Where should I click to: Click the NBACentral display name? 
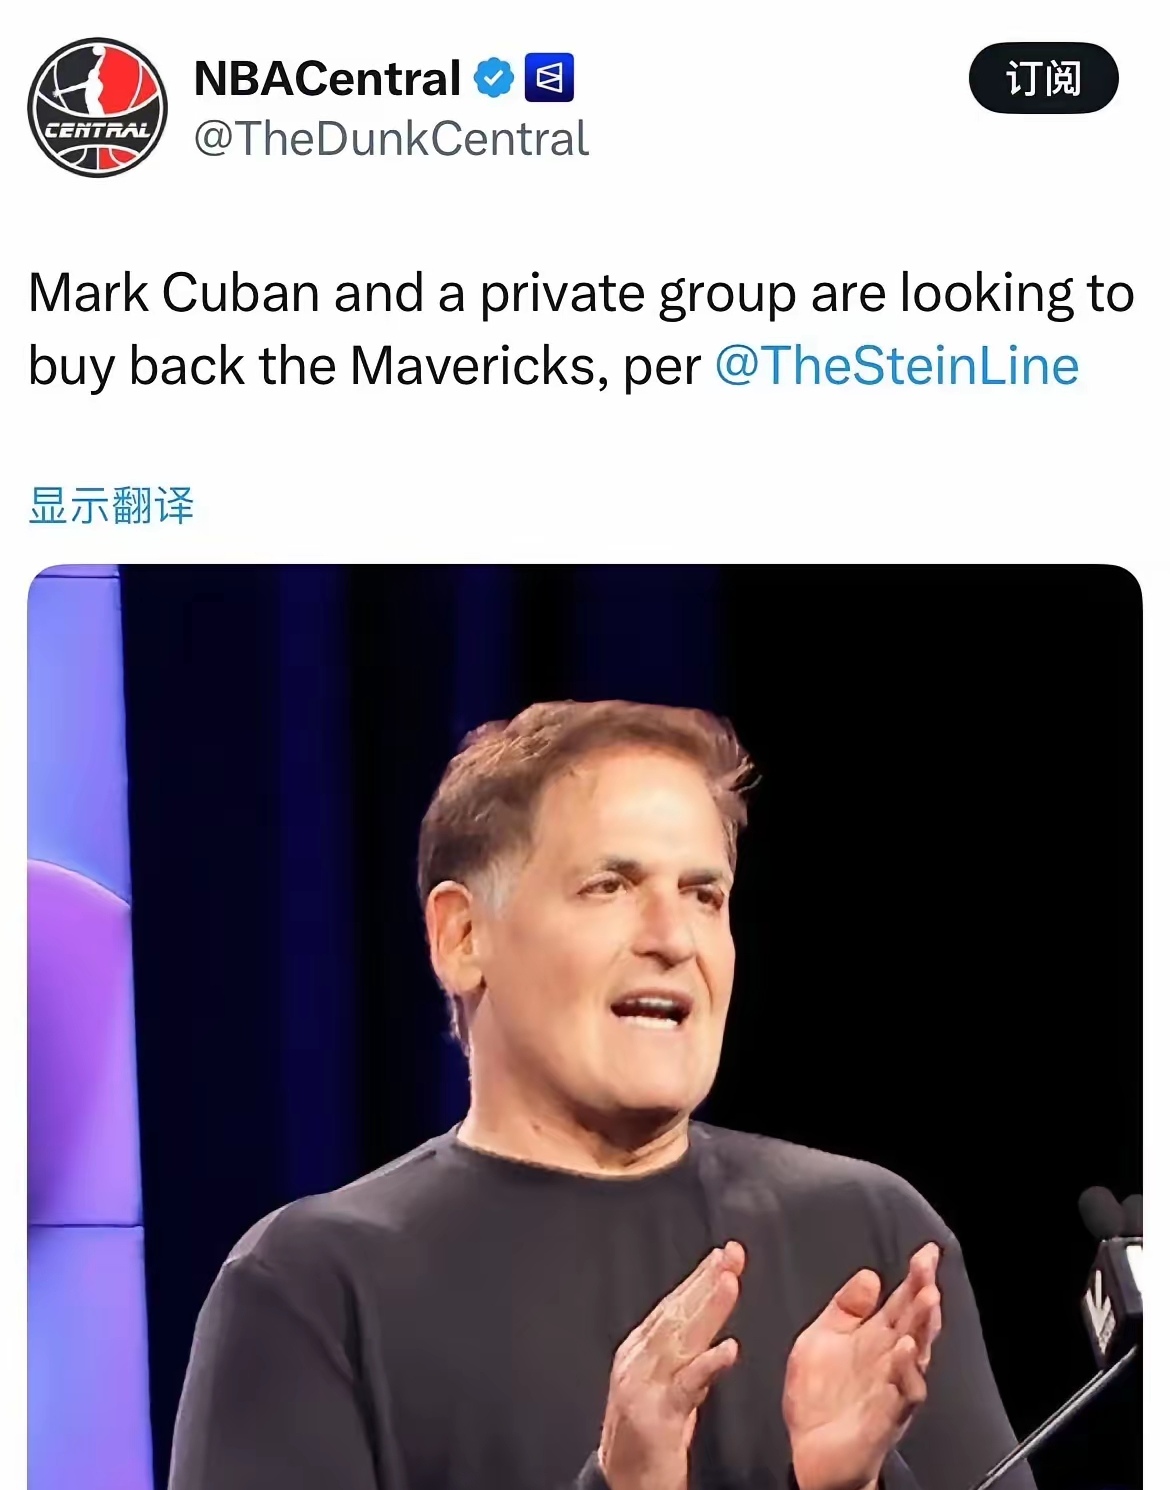tap(326, 78)
